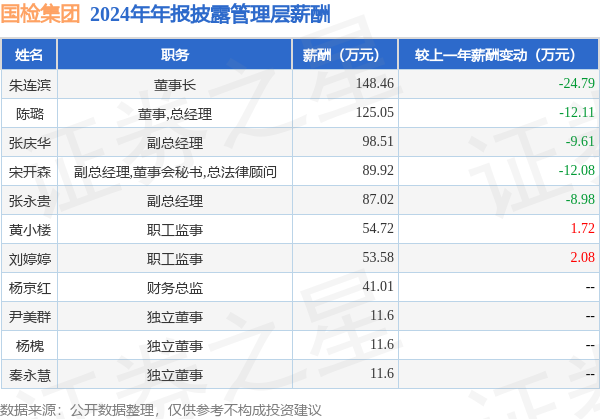Click the salary value 125.05
This screenshot has width=600, height=419.
375,112
